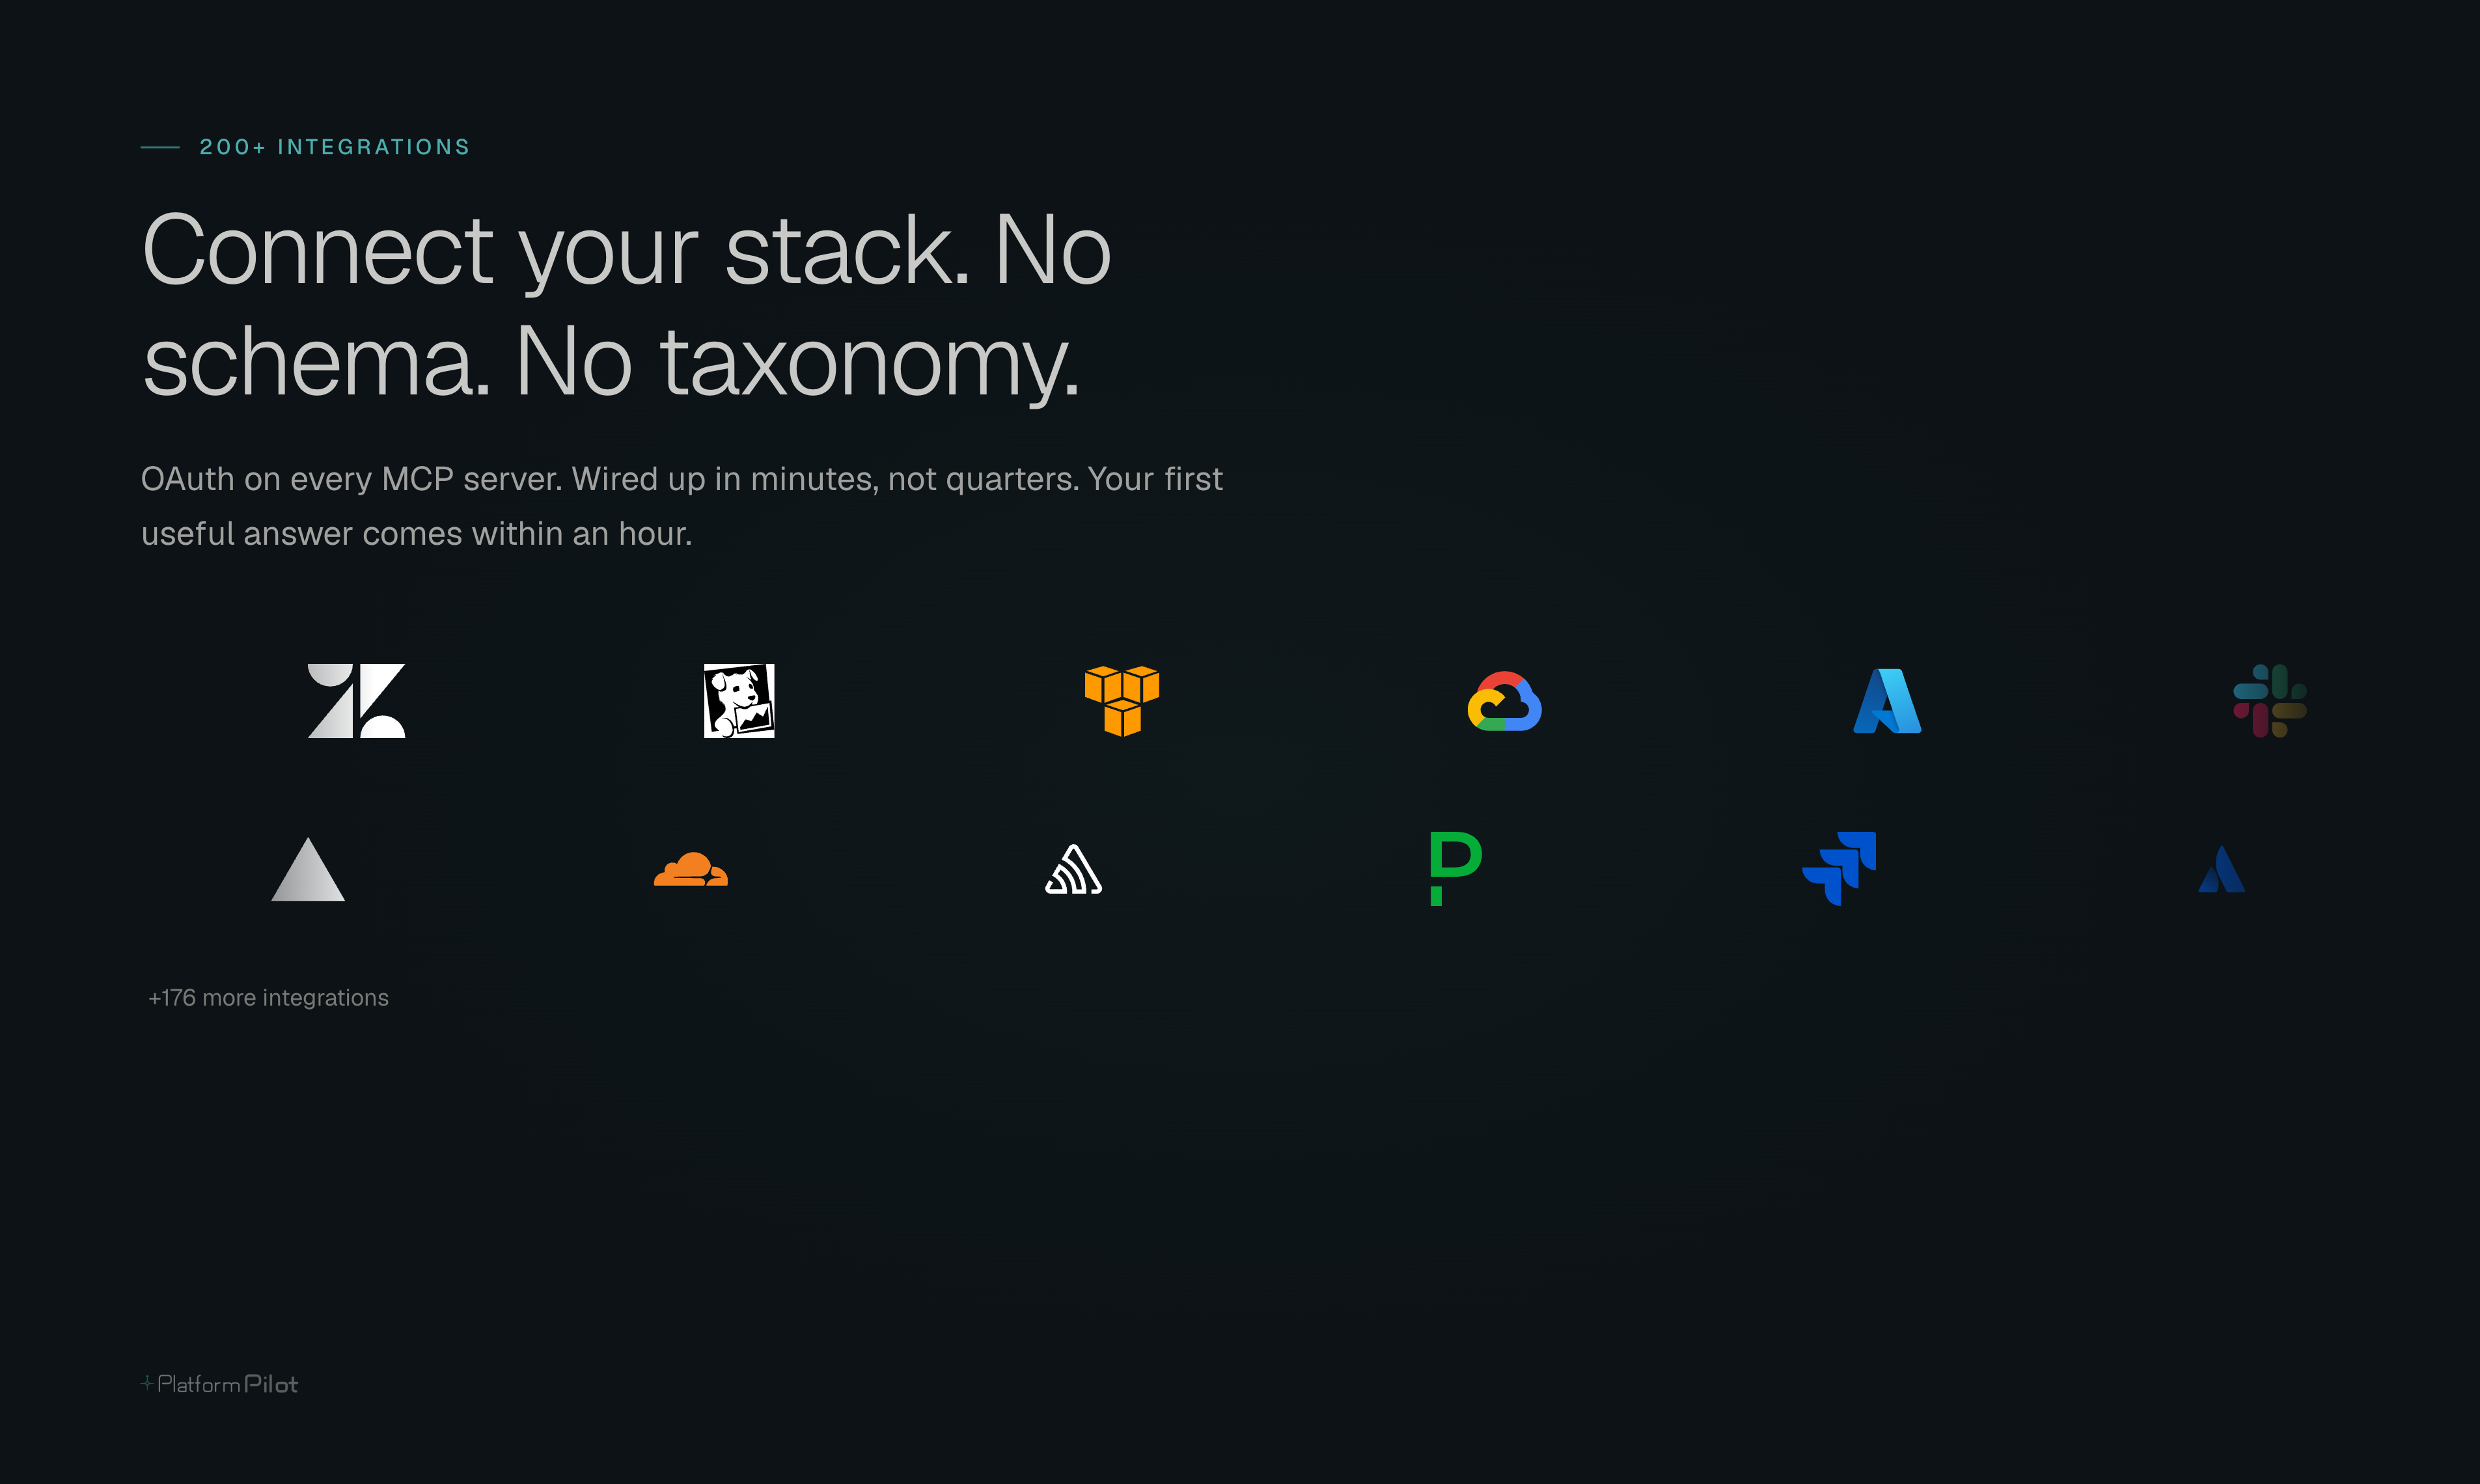Viewport: 2480px width, 1484px height.
Task: Choose the Google Cloud logo
Action: tap(1504, 701)
